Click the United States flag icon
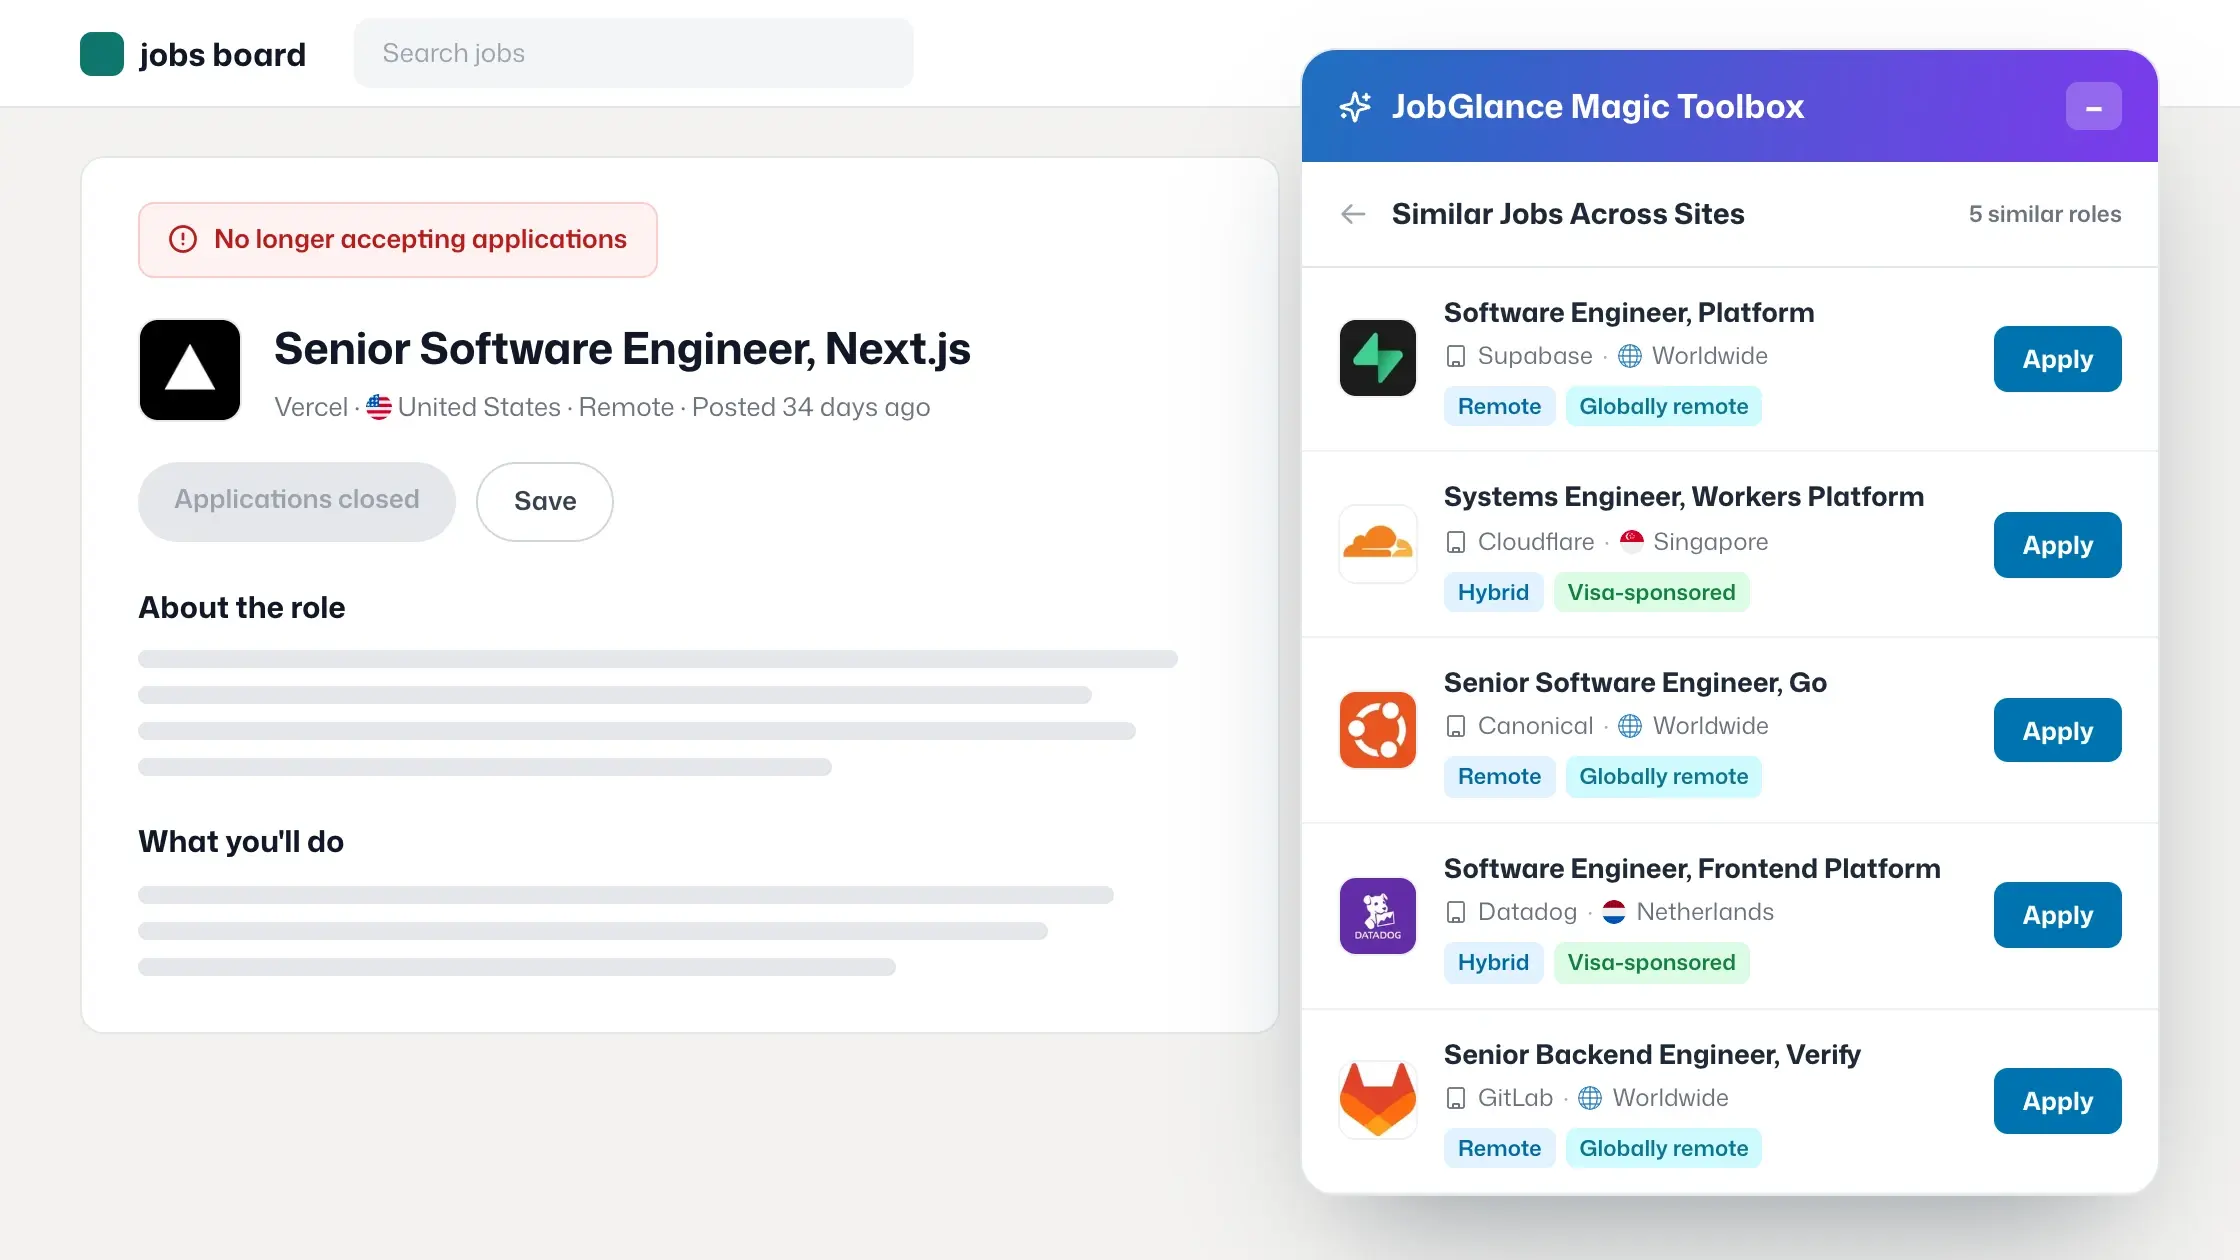The height and width of the screenshot is (1260, 2240). (379, 407)
